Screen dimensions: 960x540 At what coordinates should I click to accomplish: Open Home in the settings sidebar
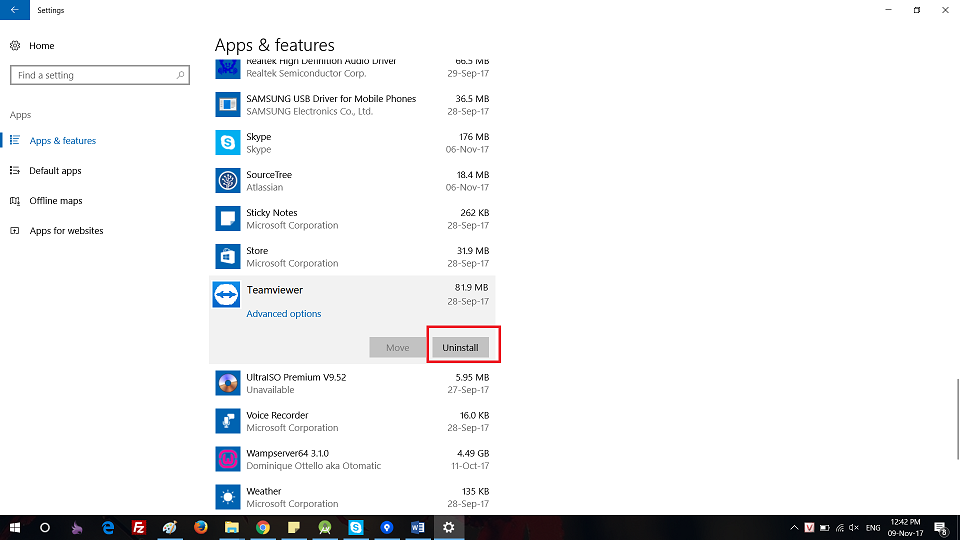coord(42,45)
